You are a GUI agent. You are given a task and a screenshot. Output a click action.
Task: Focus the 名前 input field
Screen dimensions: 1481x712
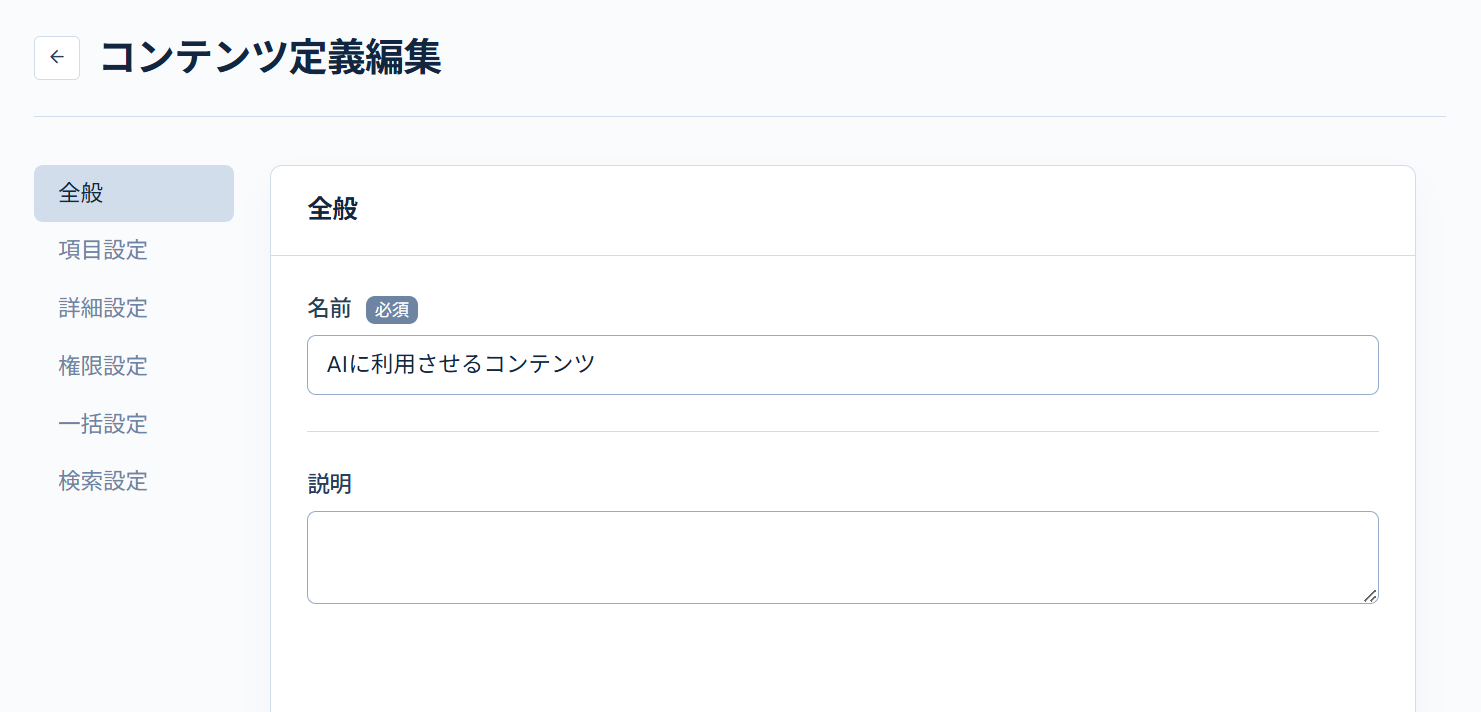tap(842, 365)
